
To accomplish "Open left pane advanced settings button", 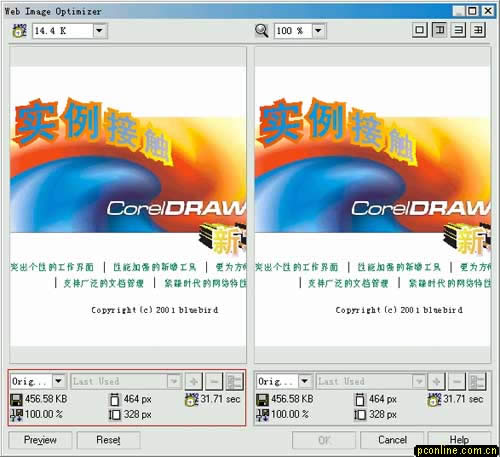I will [x=235, y=381].
